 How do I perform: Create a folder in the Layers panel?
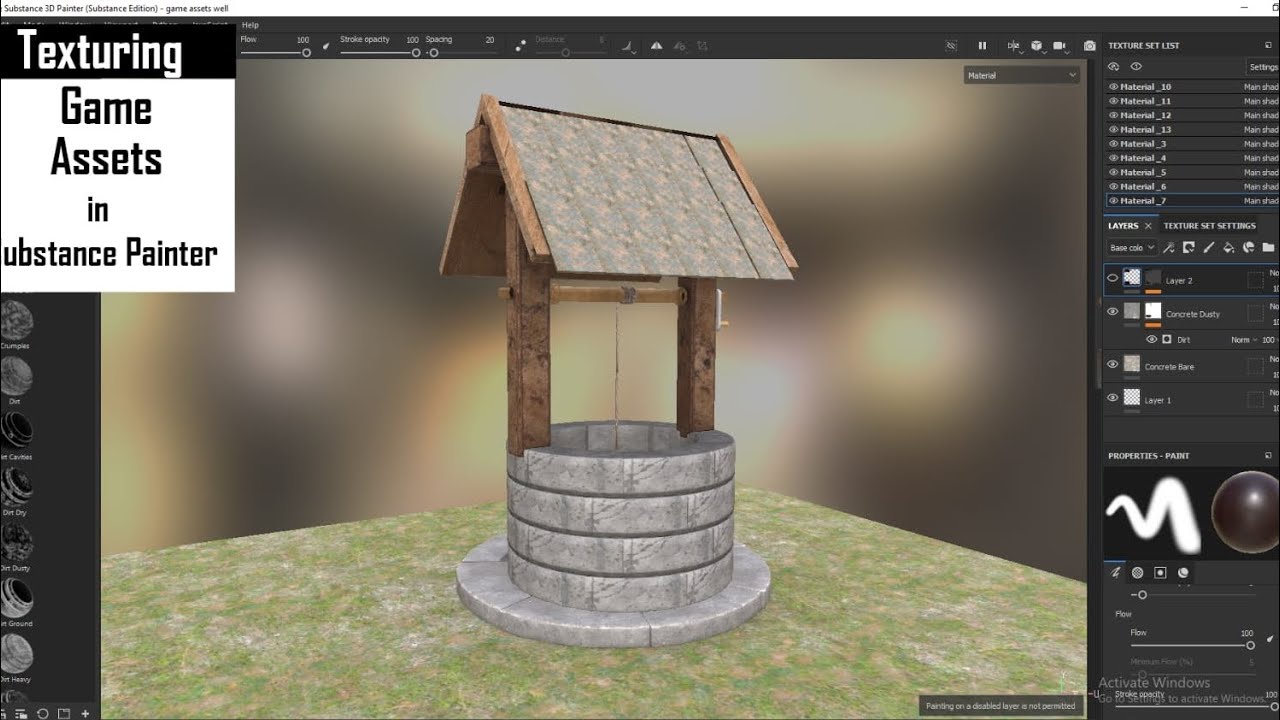[x=1268, y=247]
